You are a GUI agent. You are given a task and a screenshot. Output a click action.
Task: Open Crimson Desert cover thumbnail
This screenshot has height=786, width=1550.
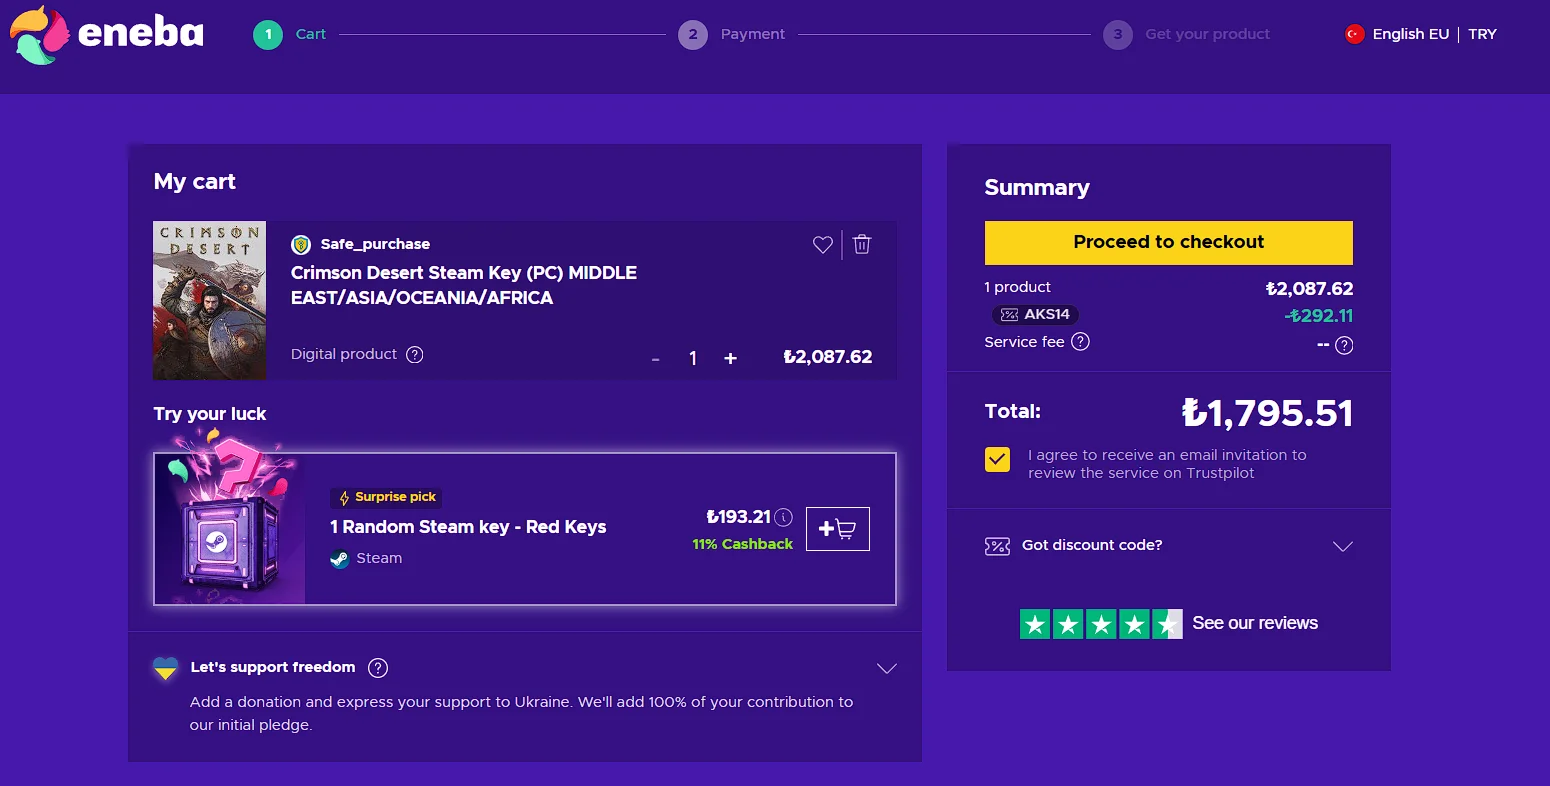(x=210, y=301)
